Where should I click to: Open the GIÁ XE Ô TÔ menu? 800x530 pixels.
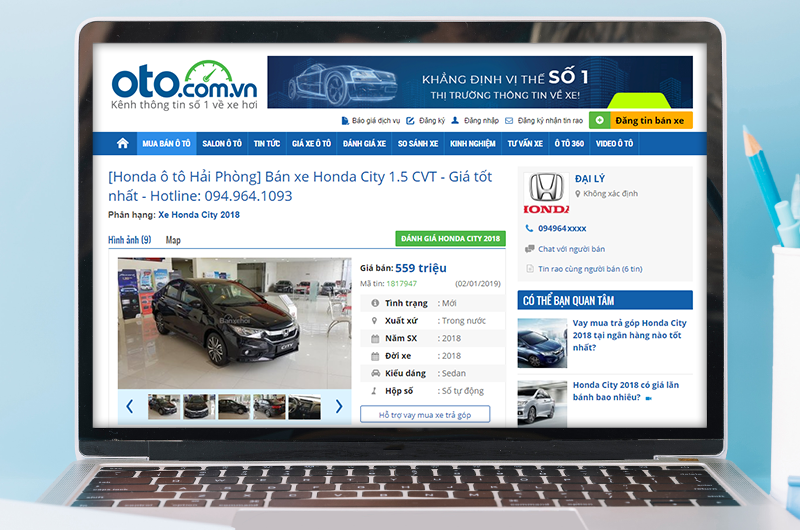[311, 144]
